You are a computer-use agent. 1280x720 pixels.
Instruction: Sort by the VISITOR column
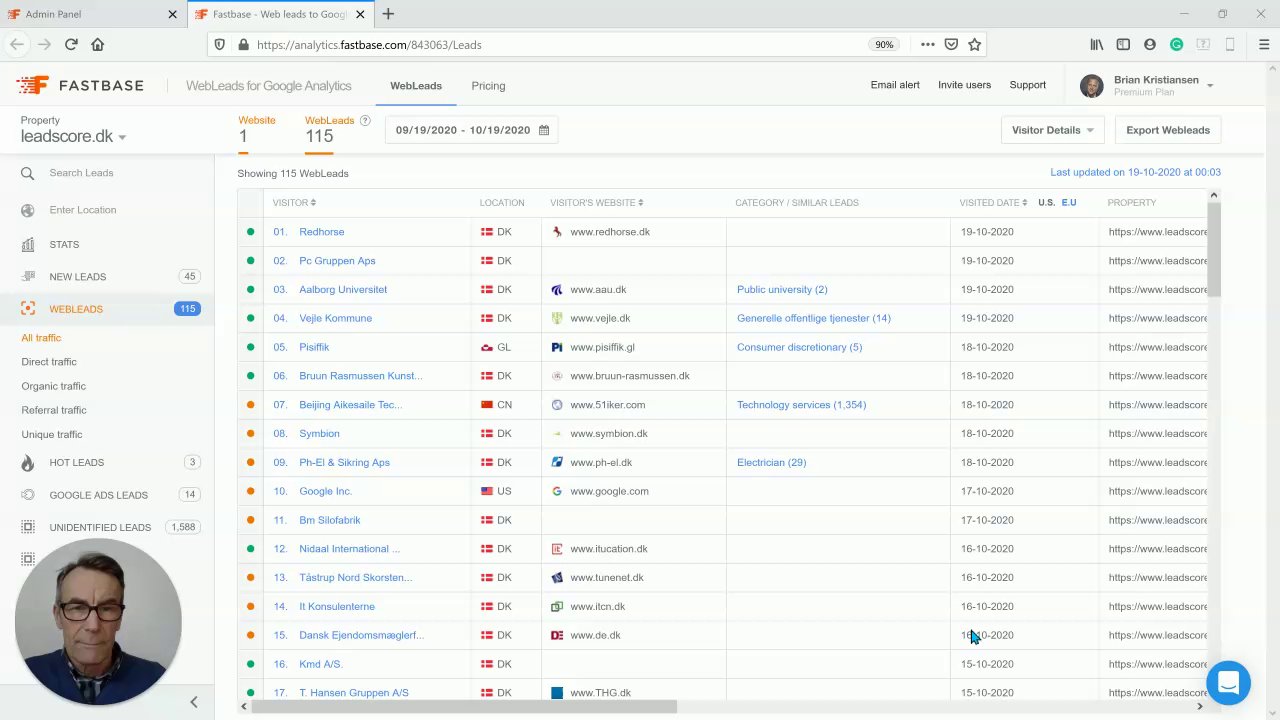(294, 203)
